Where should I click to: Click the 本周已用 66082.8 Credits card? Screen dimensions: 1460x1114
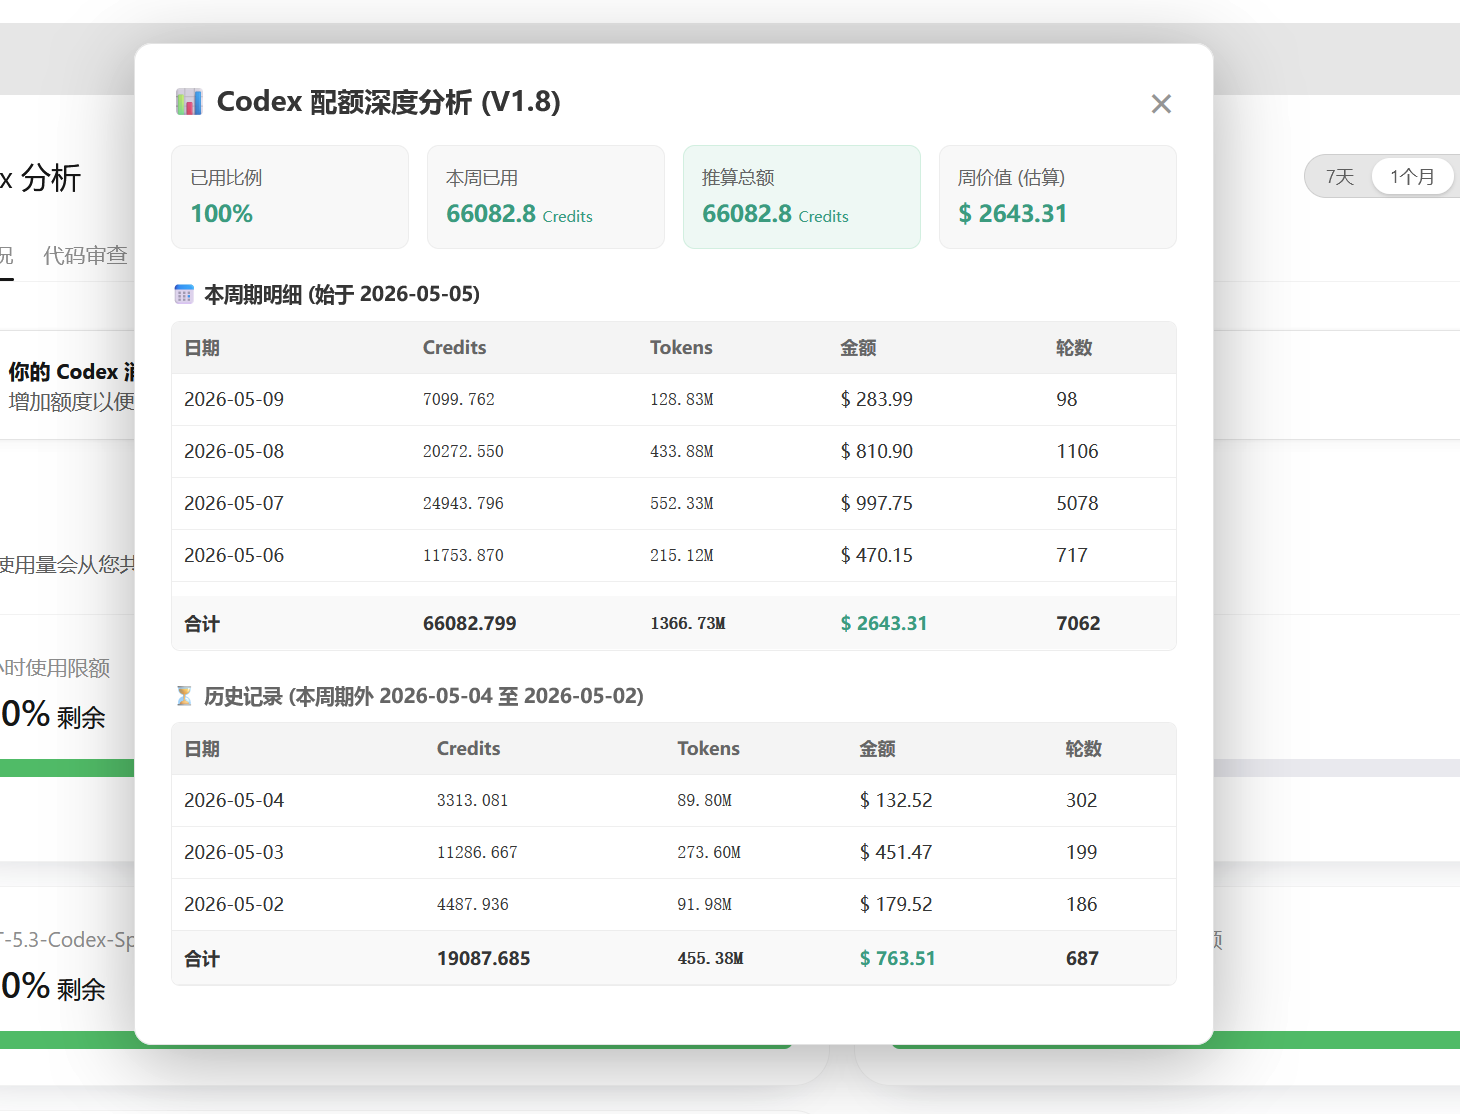click(546, 197)
